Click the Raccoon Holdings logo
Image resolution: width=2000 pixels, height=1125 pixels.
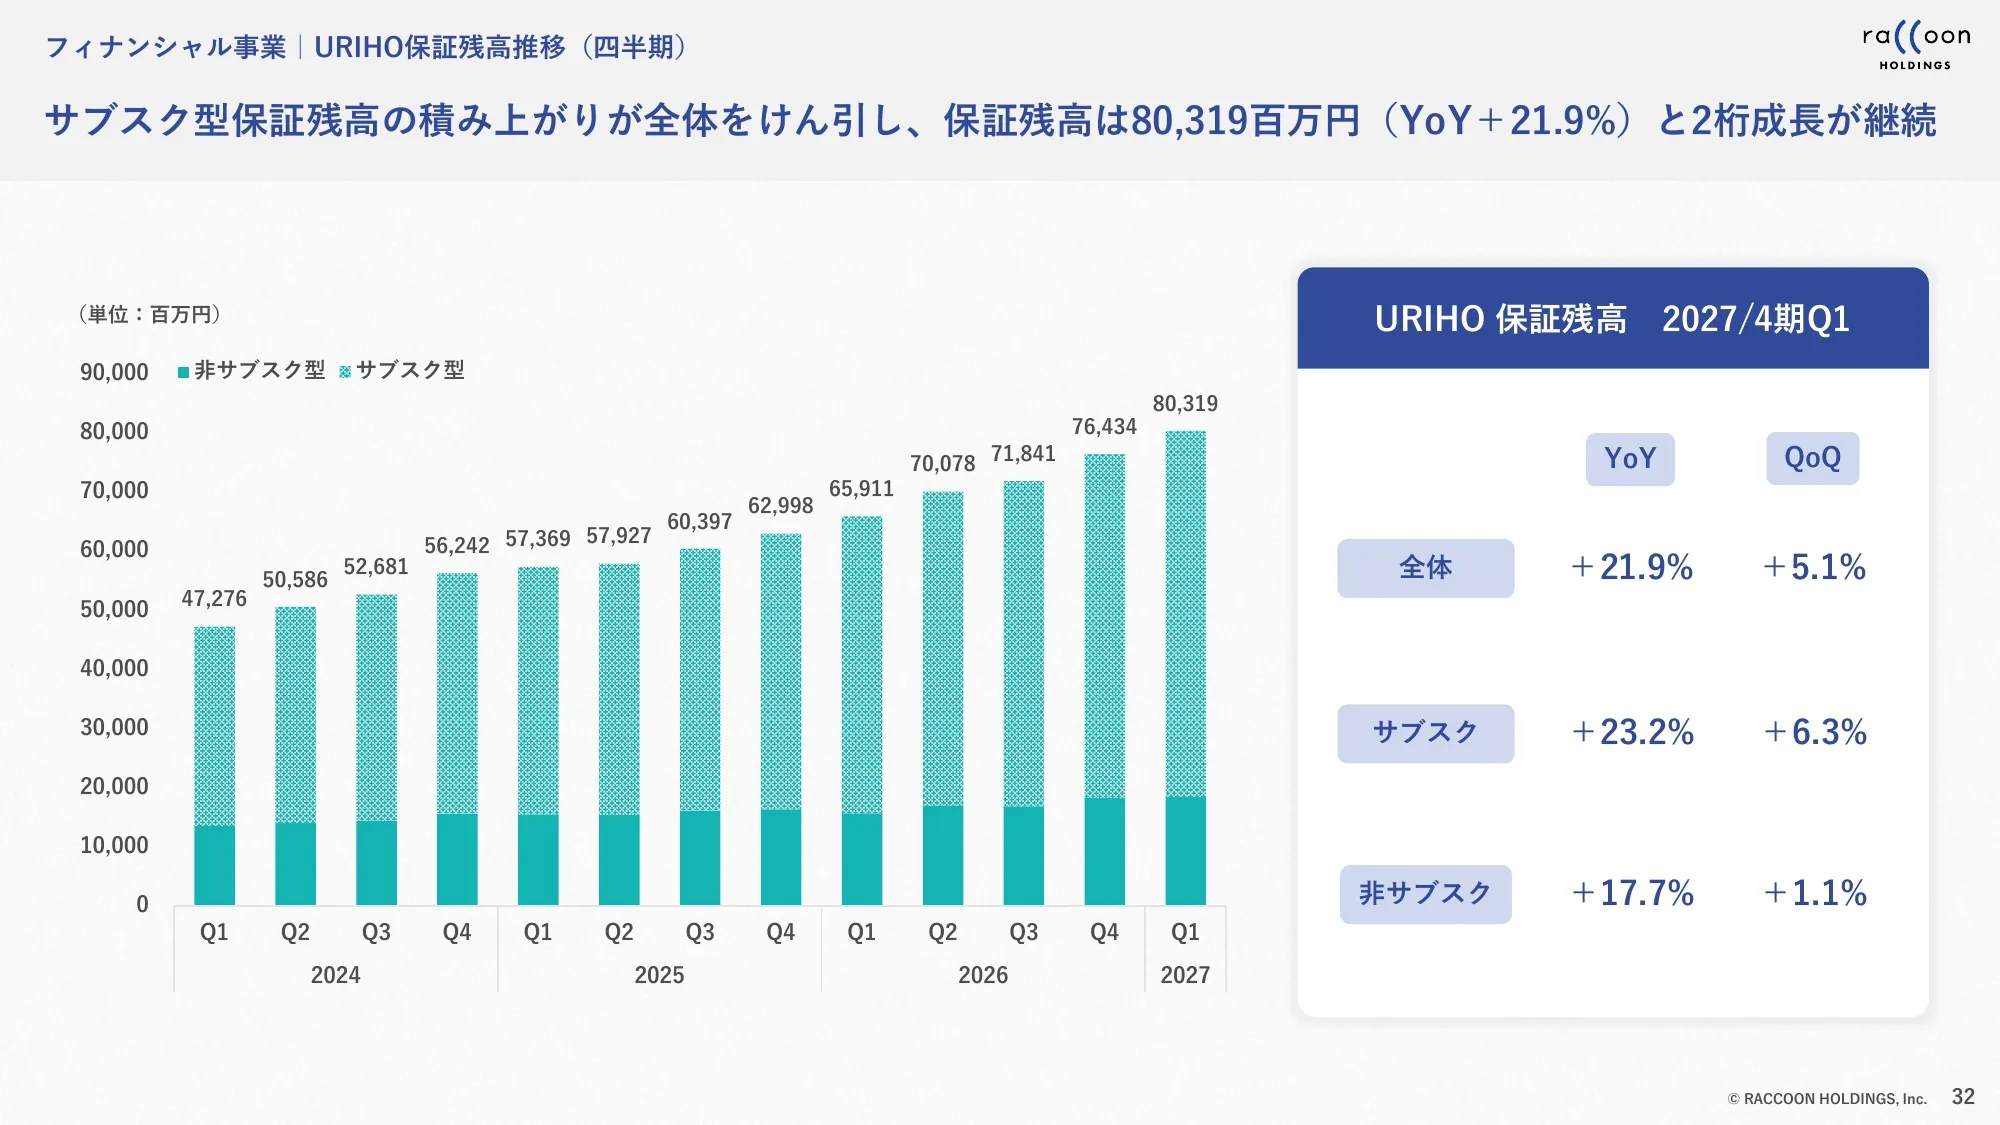point(1915,46)
